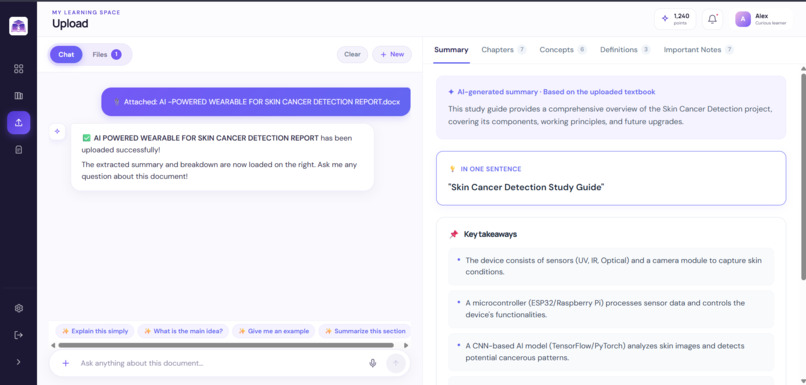Expand the sidebar with chevron arrow
806x385 pixels.
[19, 362]
